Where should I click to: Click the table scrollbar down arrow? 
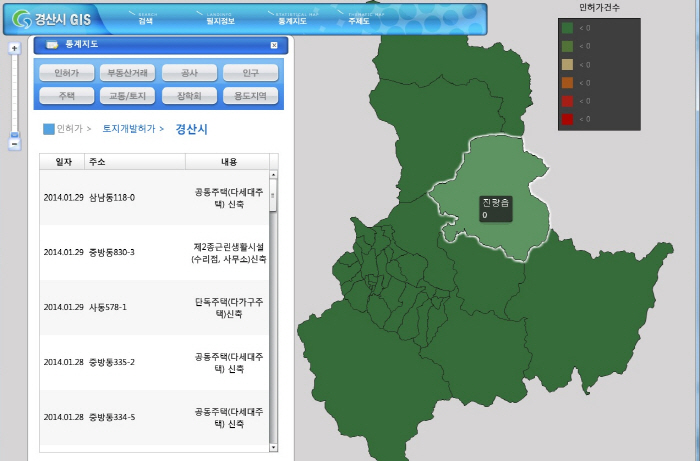pyautogui.click(x=273, y=447)
